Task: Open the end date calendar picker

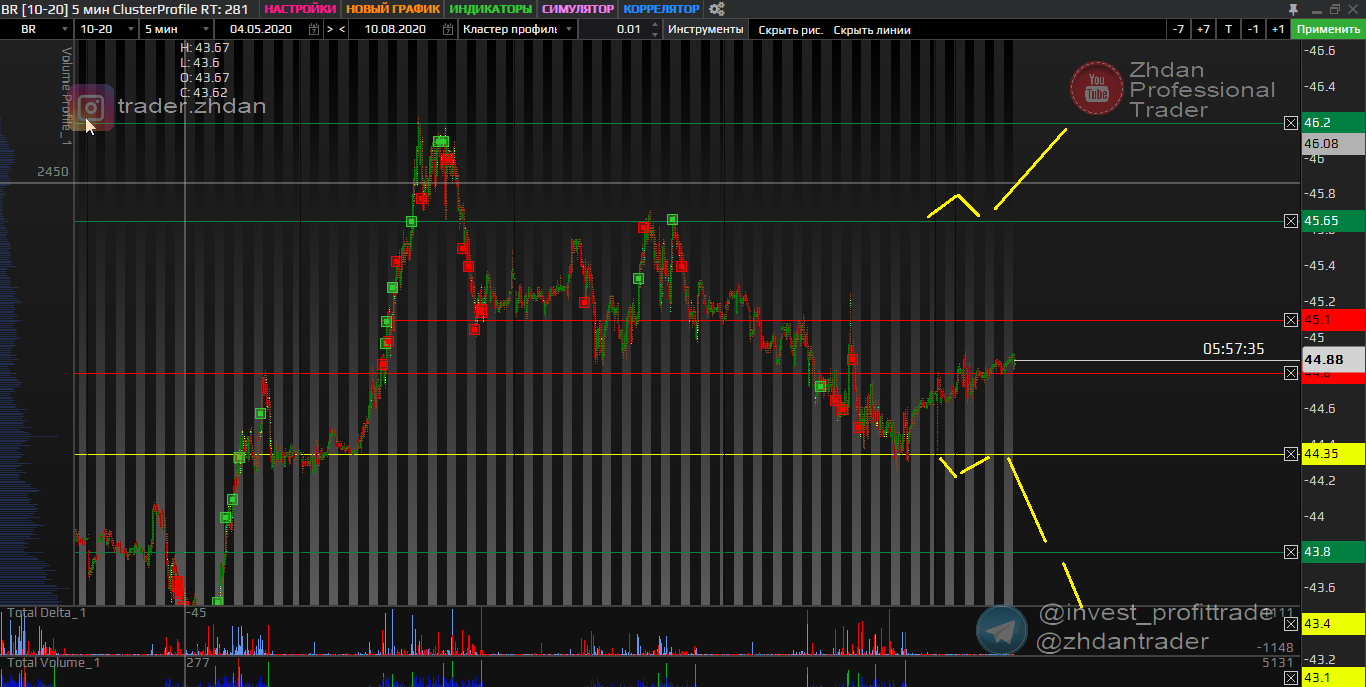Action: [x=446, y=30]
